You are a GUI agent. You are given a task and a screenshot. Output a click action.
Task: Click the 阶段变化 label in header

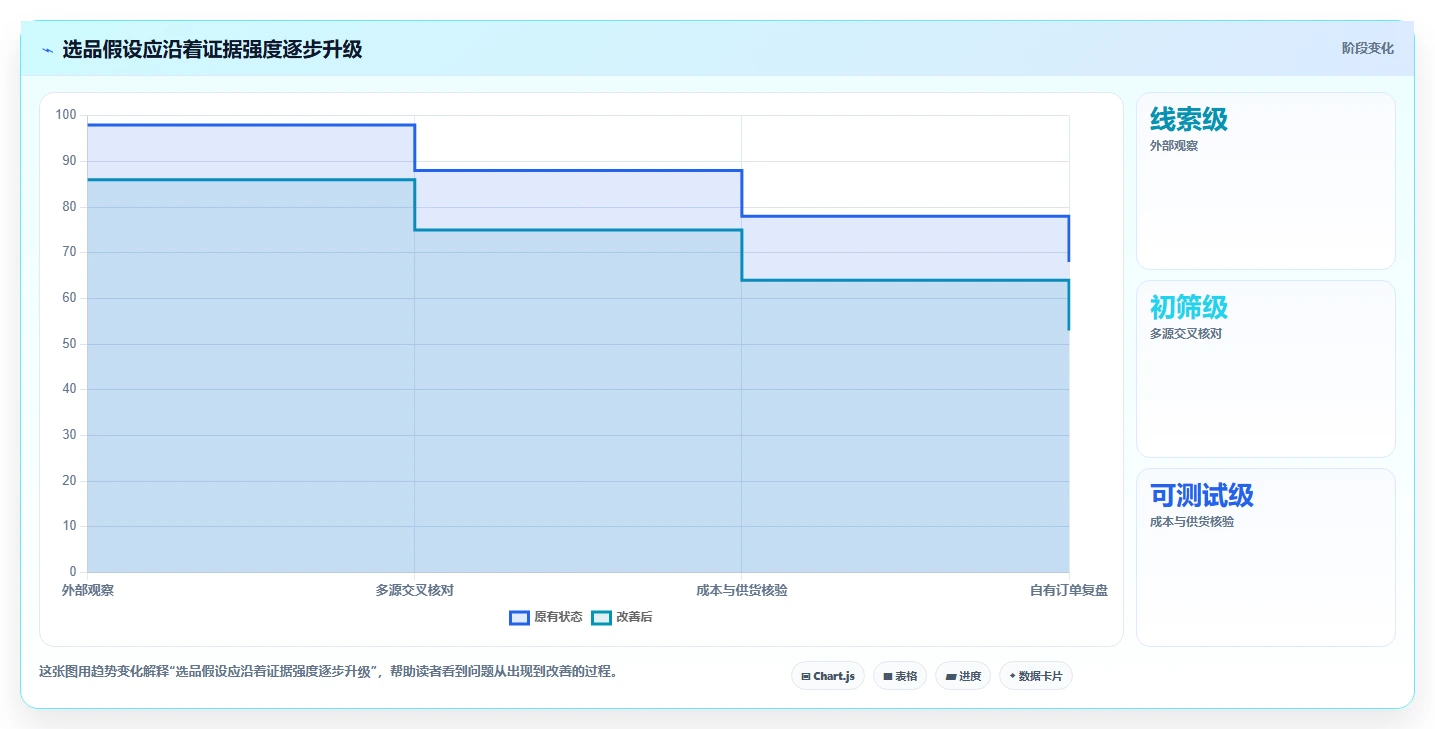coord(1367,48)
